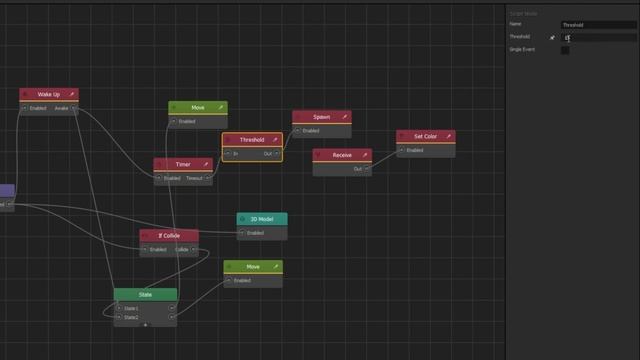
Task: Click Enabled port on Move node below 3D Model
Action: coord(229,280)
